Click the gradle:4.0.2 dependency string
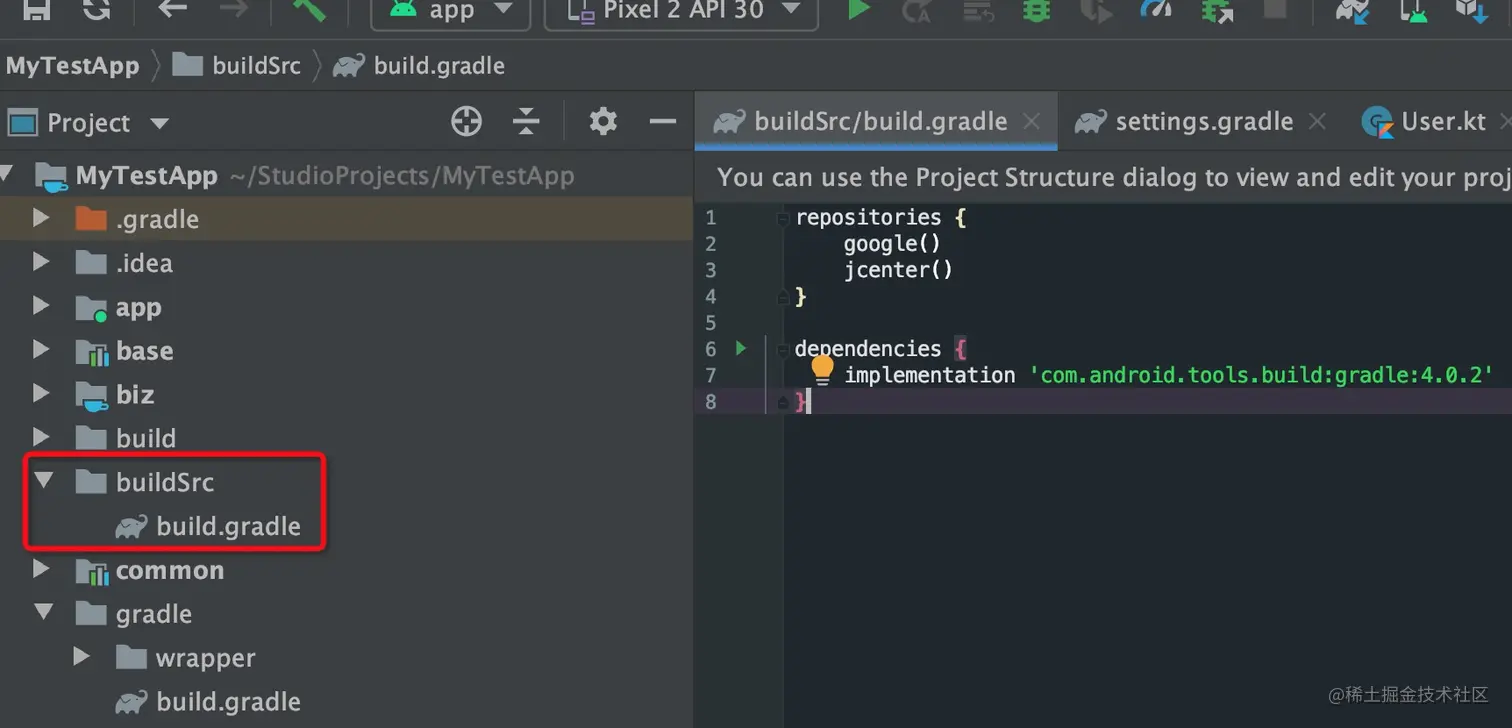Screen dimensions: 1512x728 pyautogui.click(x=1261, y=375)
